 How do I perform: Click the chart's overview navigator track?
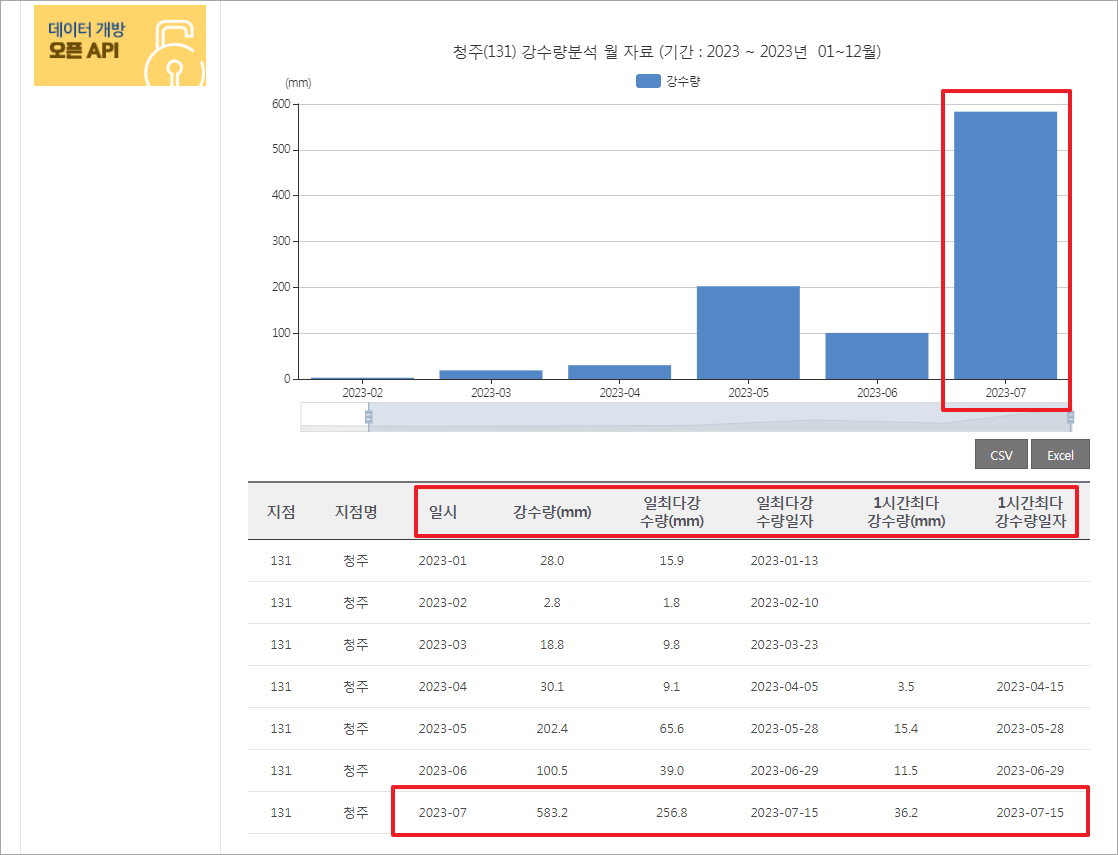(700, 418)
